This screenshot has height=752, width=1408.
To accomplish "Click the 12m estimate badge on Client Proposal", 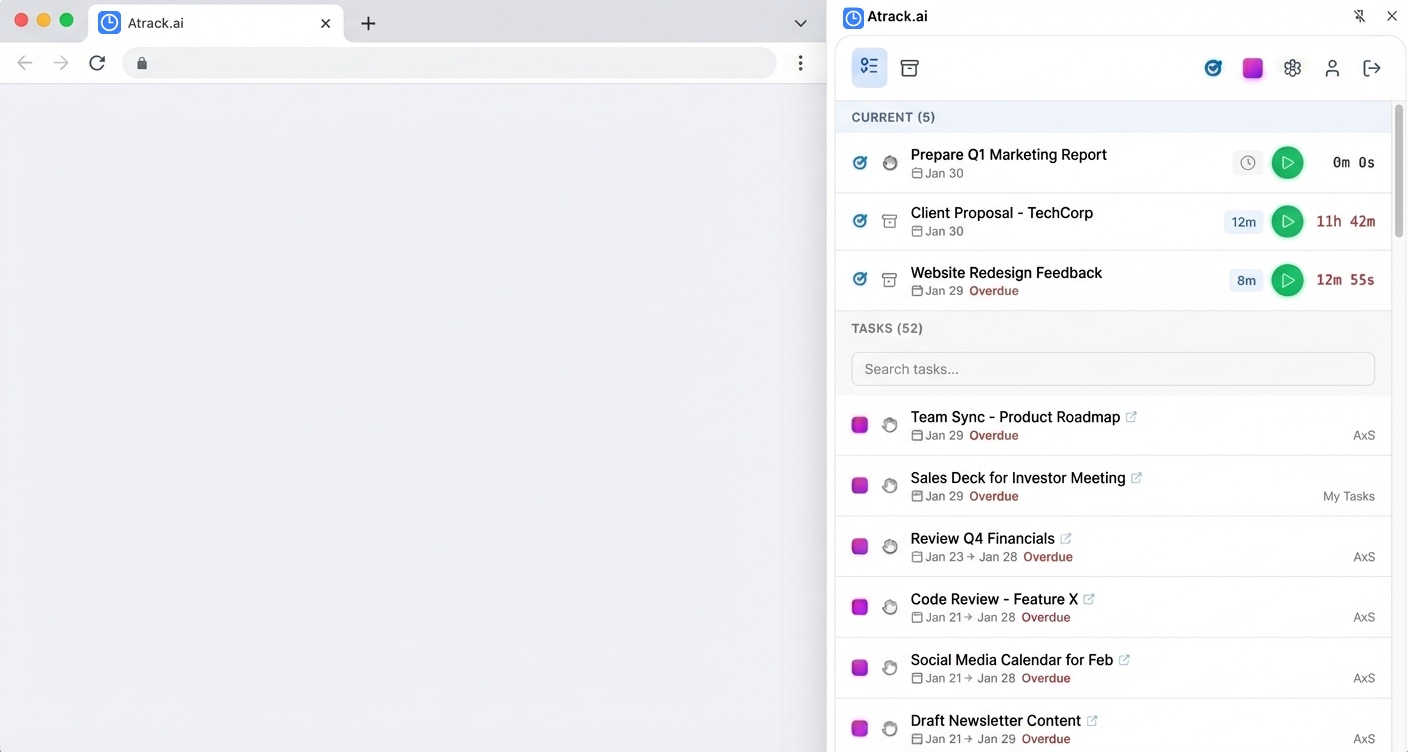I will (1243, 222).
